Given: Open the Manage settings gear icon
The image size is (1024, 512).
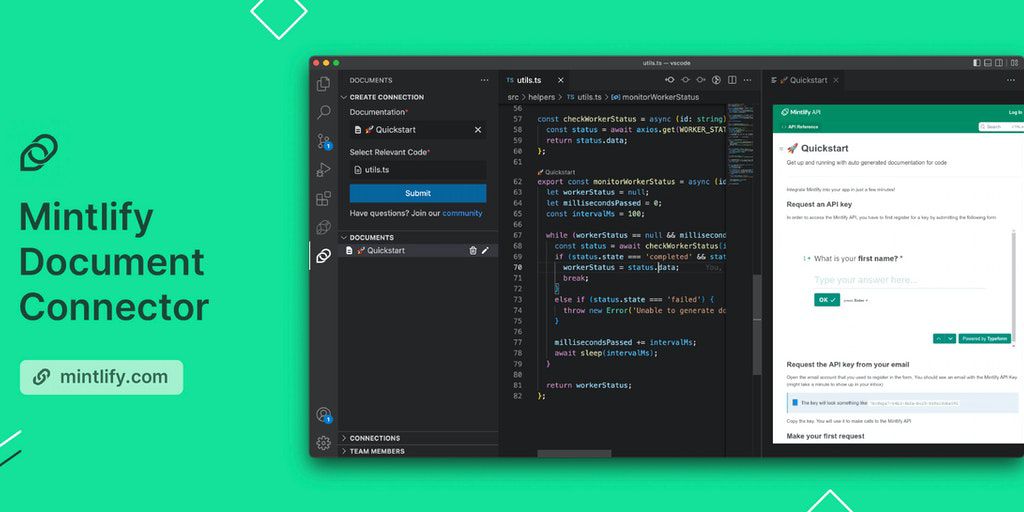Looking at the screenshot, I should click(323, 443).
